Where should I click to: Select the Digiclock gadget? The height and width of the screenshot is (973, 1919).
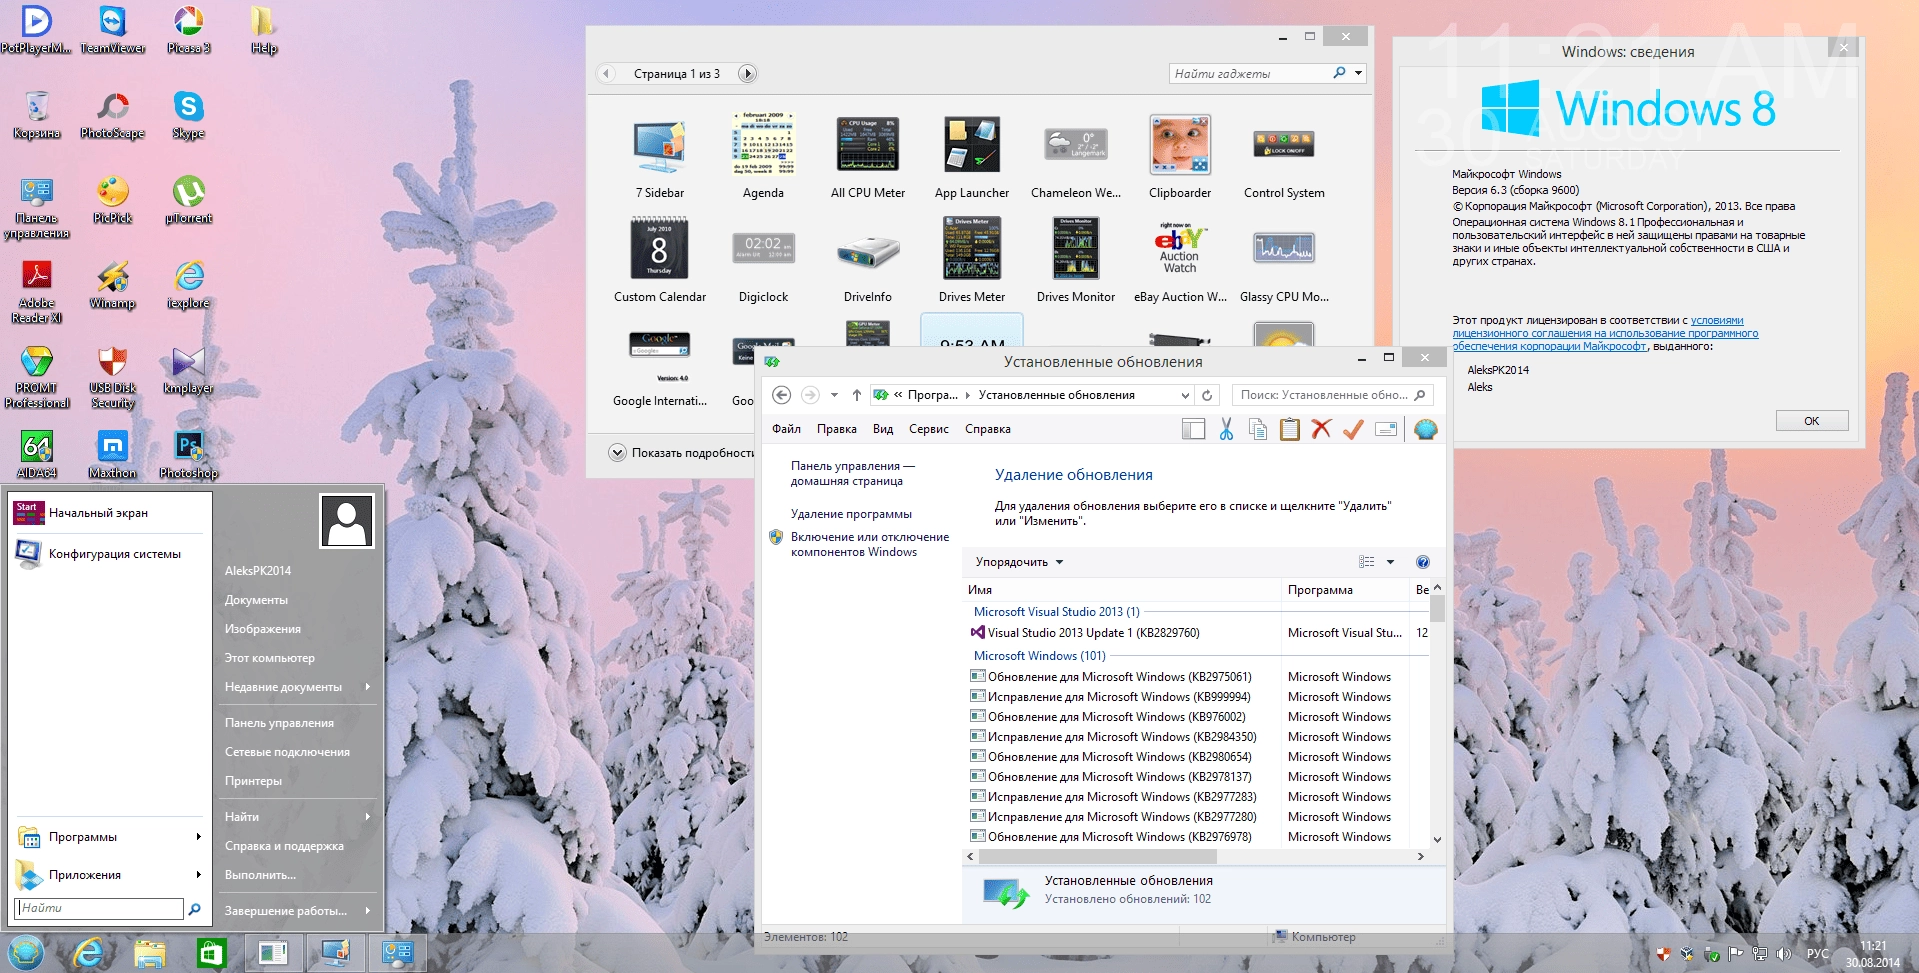(763, 261)
